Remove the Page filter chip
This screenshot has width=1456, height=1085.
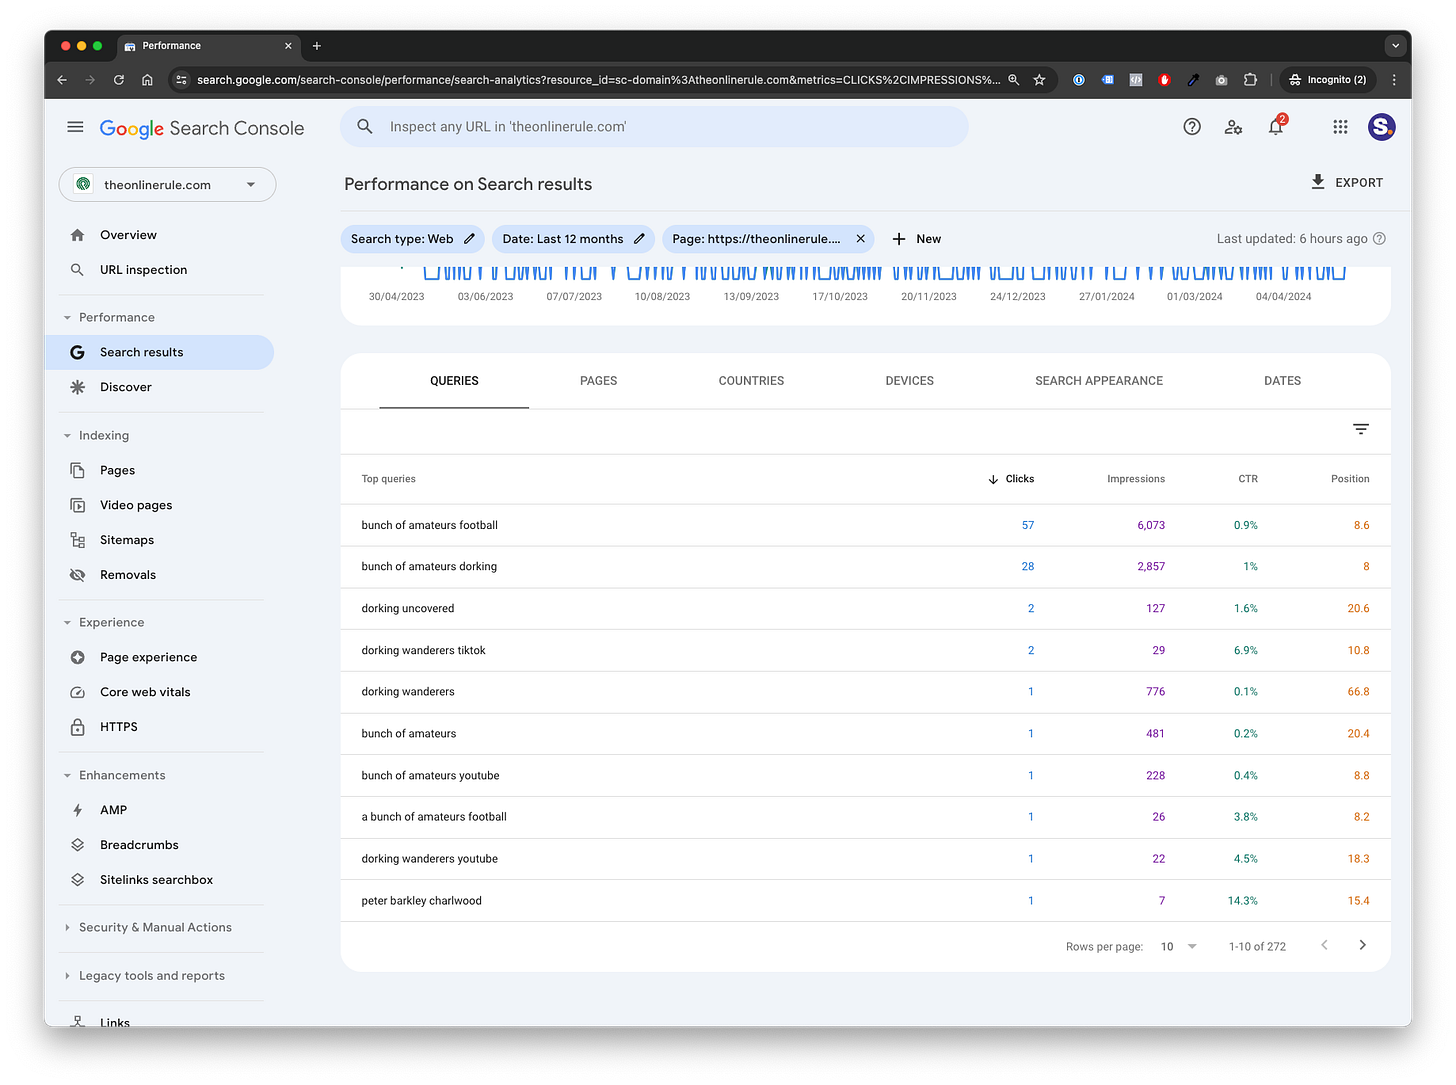pyautogui.click(x=860, y=239)
